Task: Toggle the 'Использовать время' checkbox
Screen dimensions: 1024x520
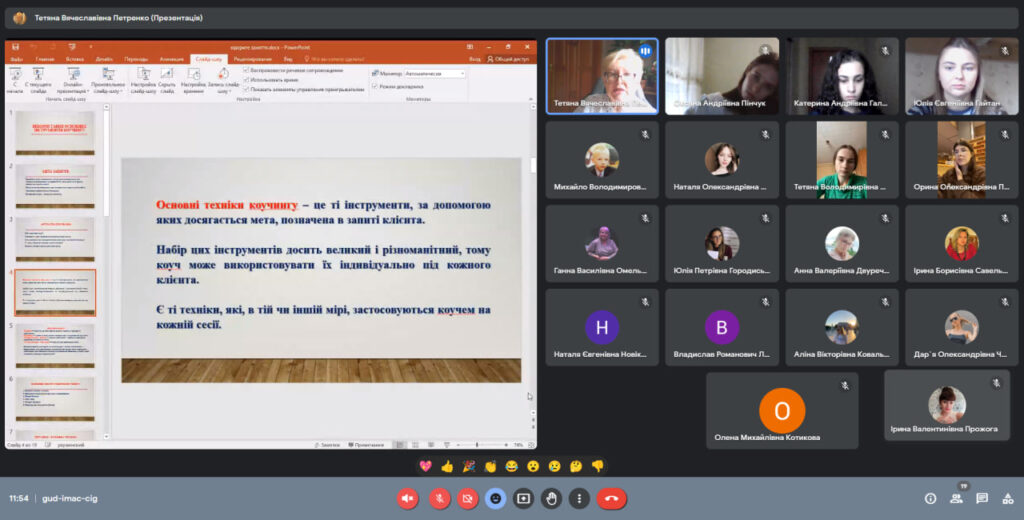Action: [x=247, y=79]
